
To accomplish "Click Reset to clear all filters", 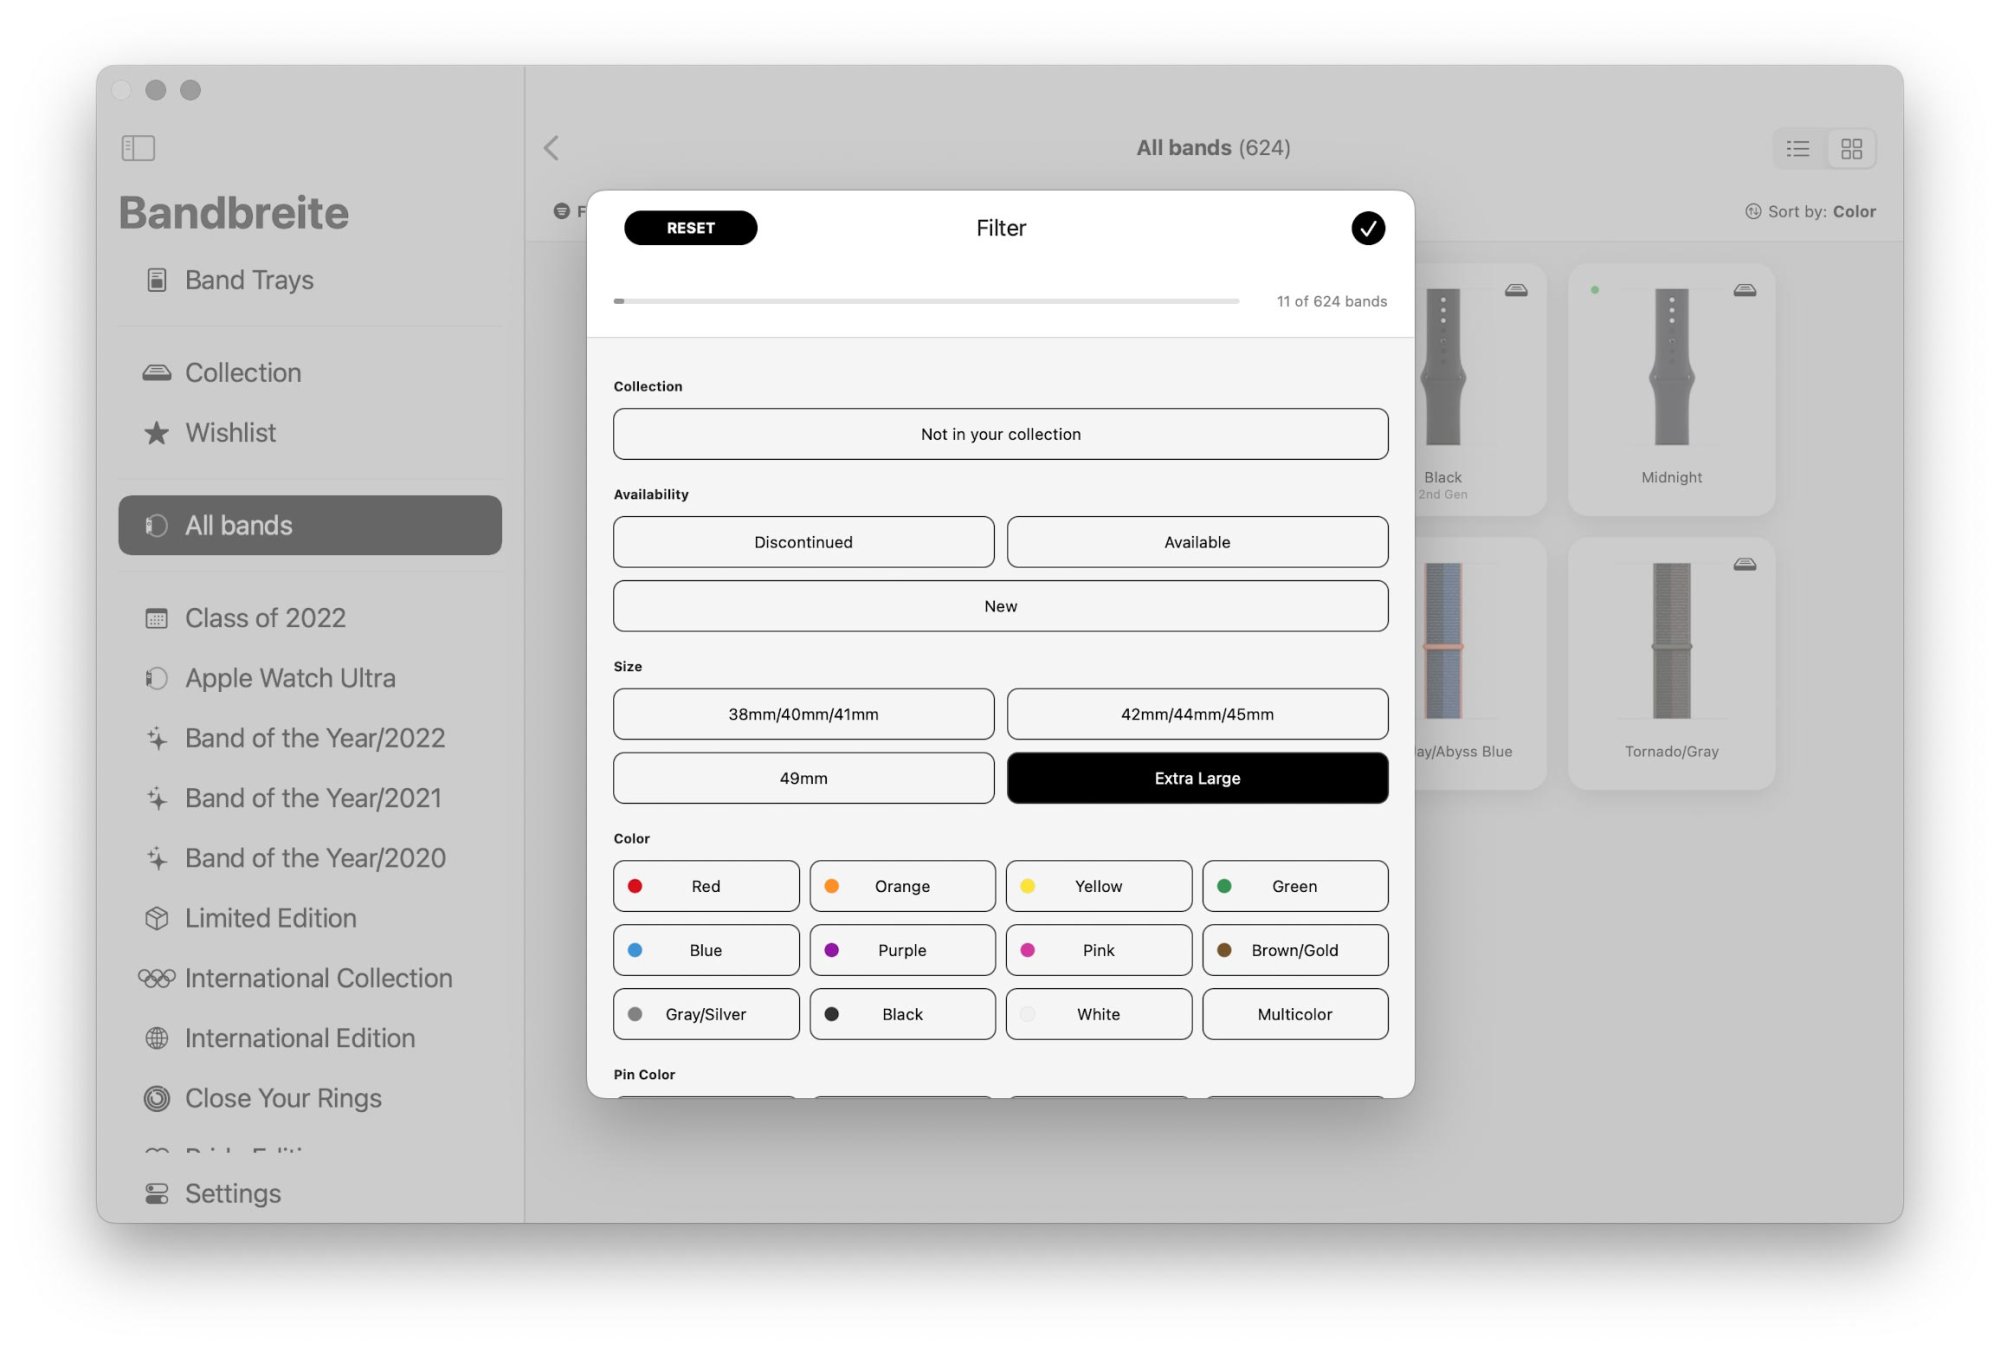I will click(x=690, y=226).
